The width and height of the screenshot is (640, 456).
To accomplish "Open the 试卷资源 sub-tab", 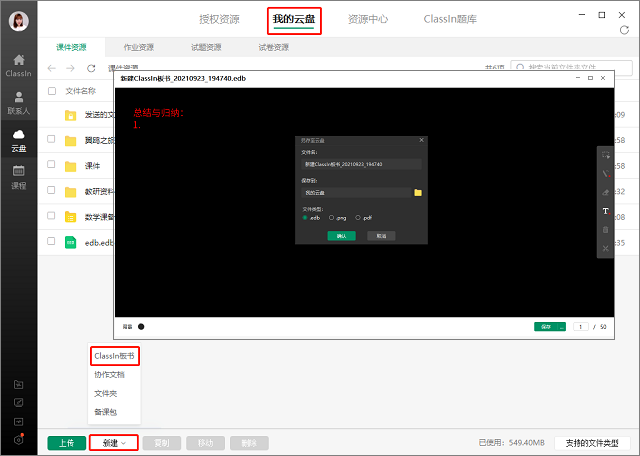I will pyautogui.click(x=273, y=47).
